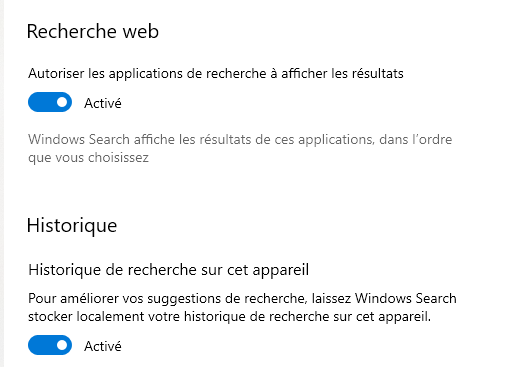The height and width of the screenshot is (367, 518).
Task: Select the Historique section heading
Action: [x=72, y=226]
